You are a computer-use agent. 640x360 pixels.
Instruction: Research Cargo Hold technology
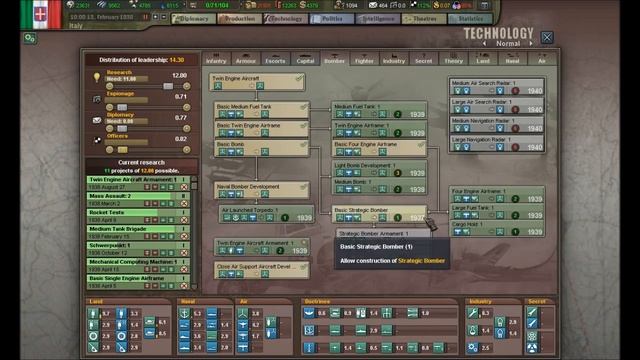tap(497, 228)
